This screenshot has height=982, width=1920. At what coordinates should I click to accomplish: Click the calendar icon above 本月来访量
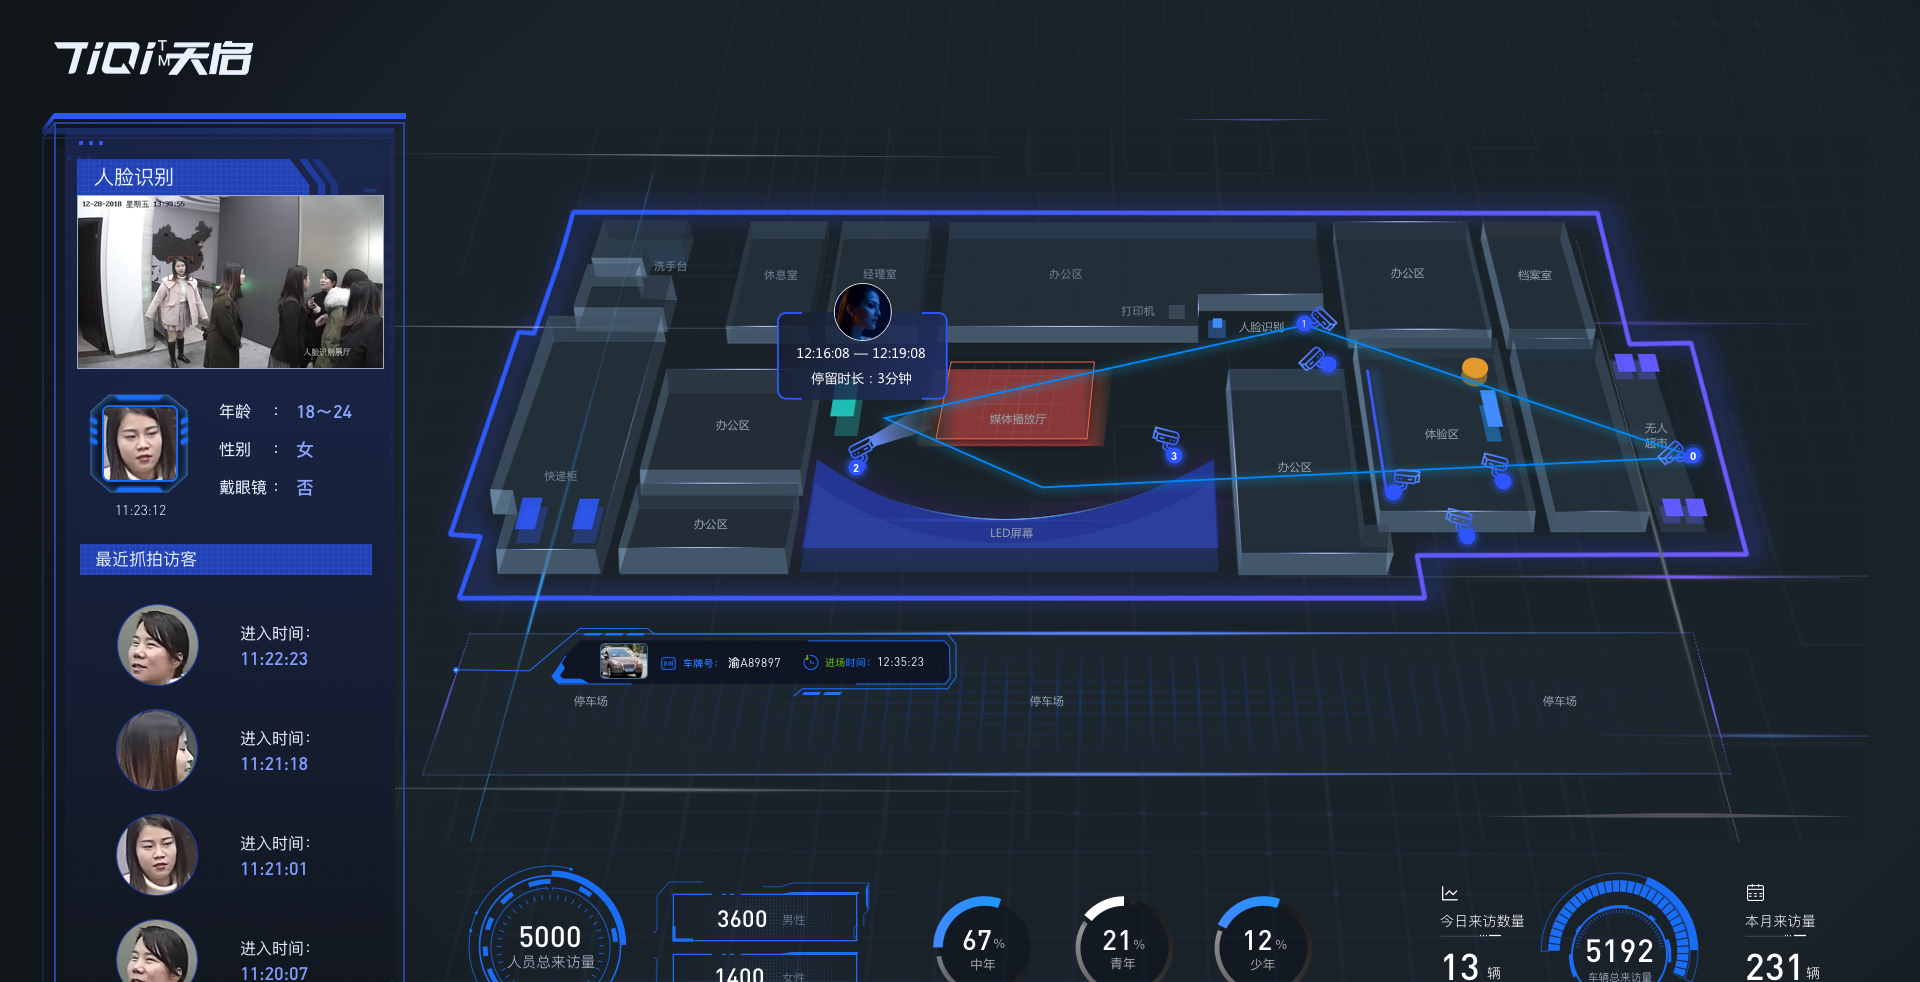pyautogui.click(x=1755, y=893)
